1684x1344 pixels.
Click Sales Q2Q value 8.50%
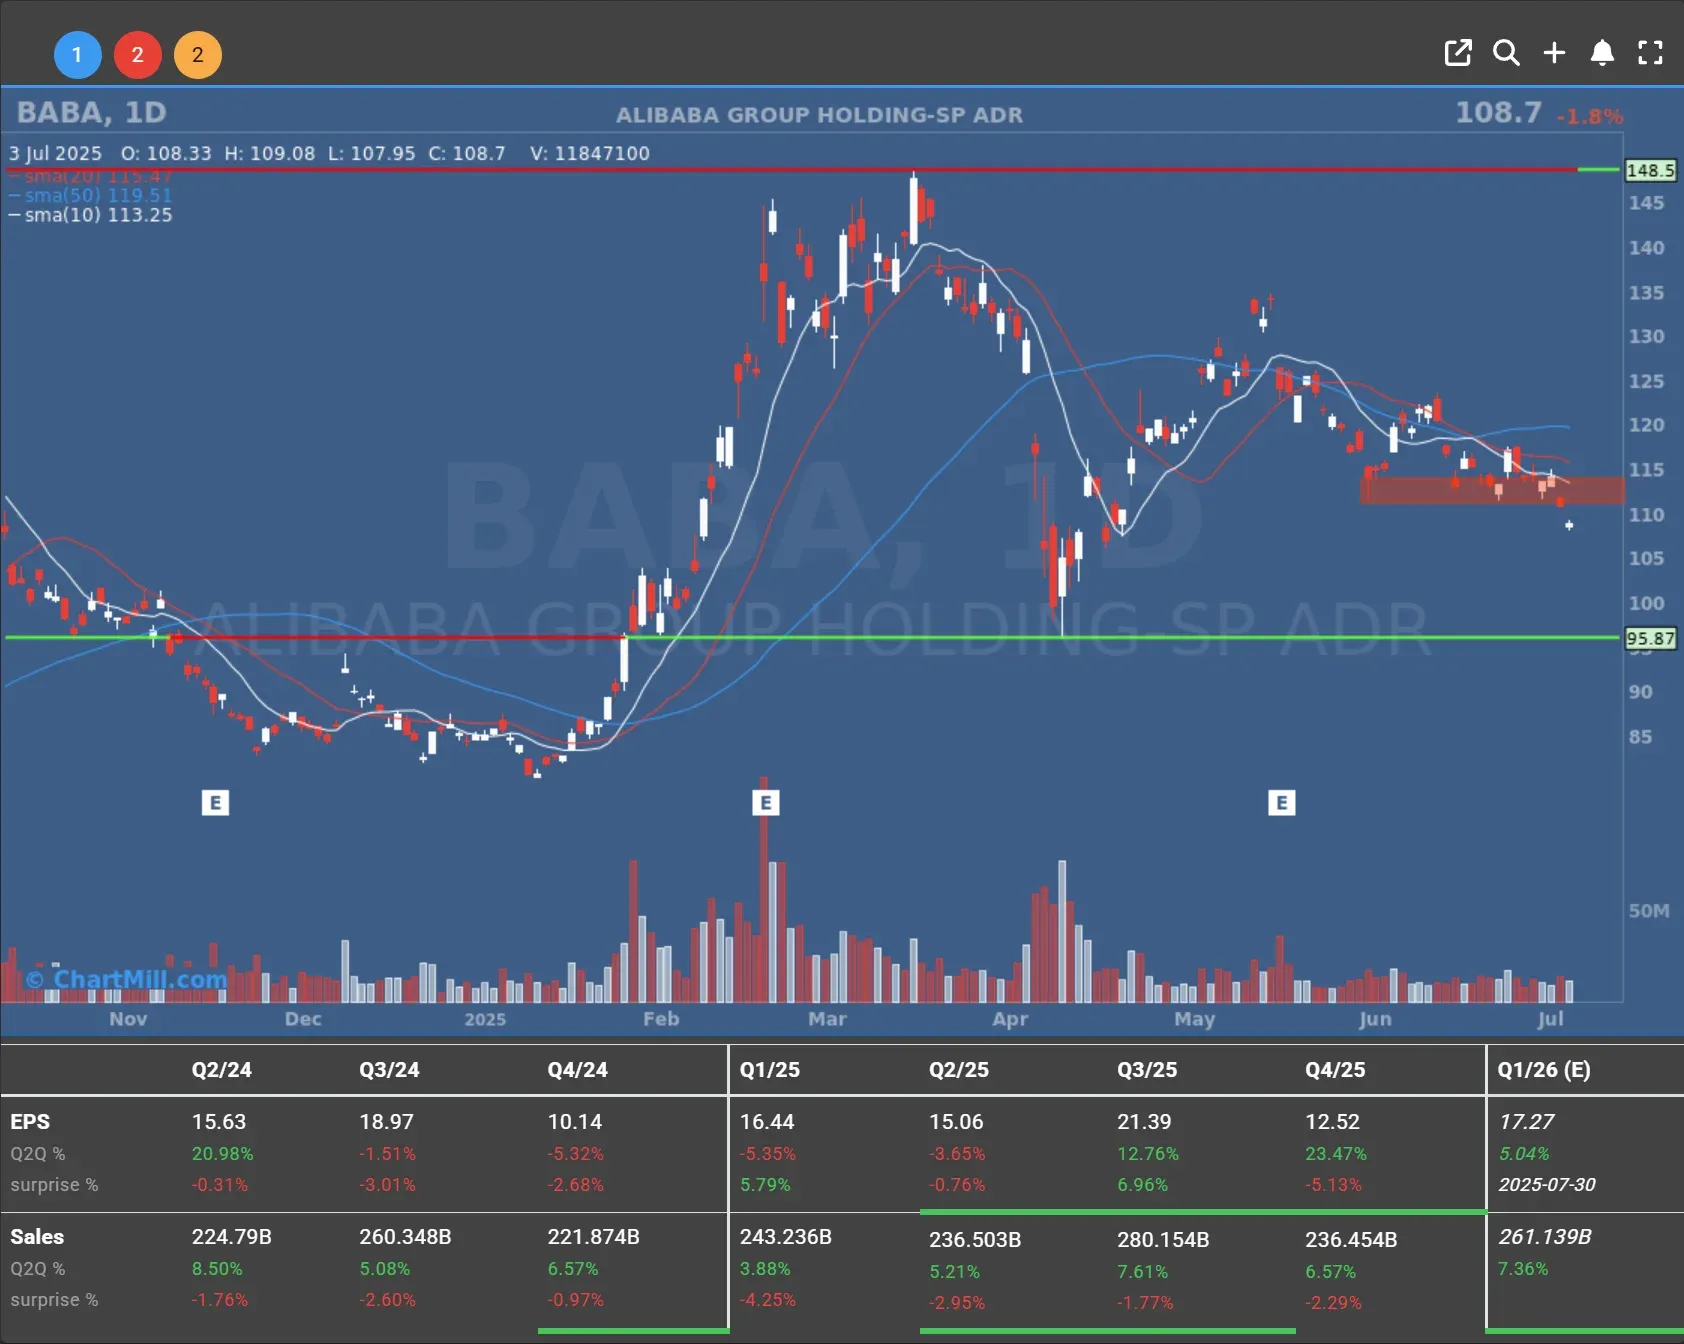point(217,1269)
